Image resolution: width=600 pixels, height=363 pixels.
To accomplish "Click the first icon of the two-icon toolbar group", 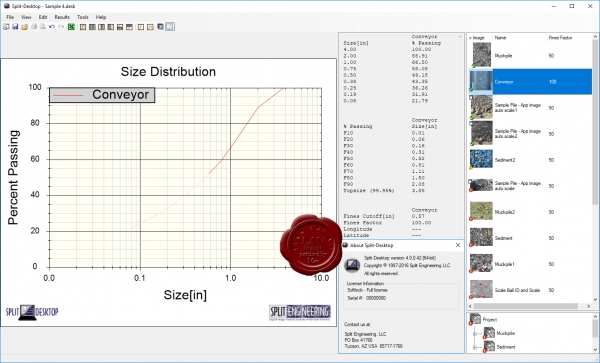I will point(141,27).
